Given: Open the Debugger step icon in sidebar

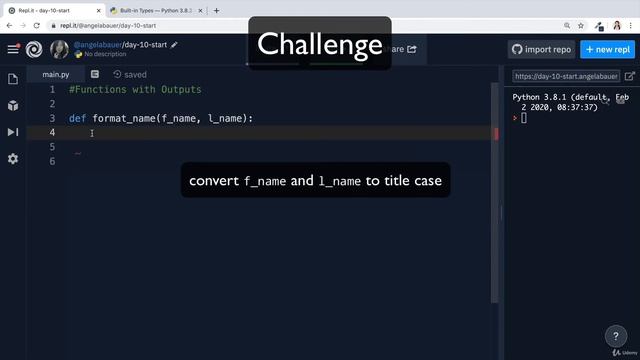Looking at the screenshot, I should (x=13, y=132).
